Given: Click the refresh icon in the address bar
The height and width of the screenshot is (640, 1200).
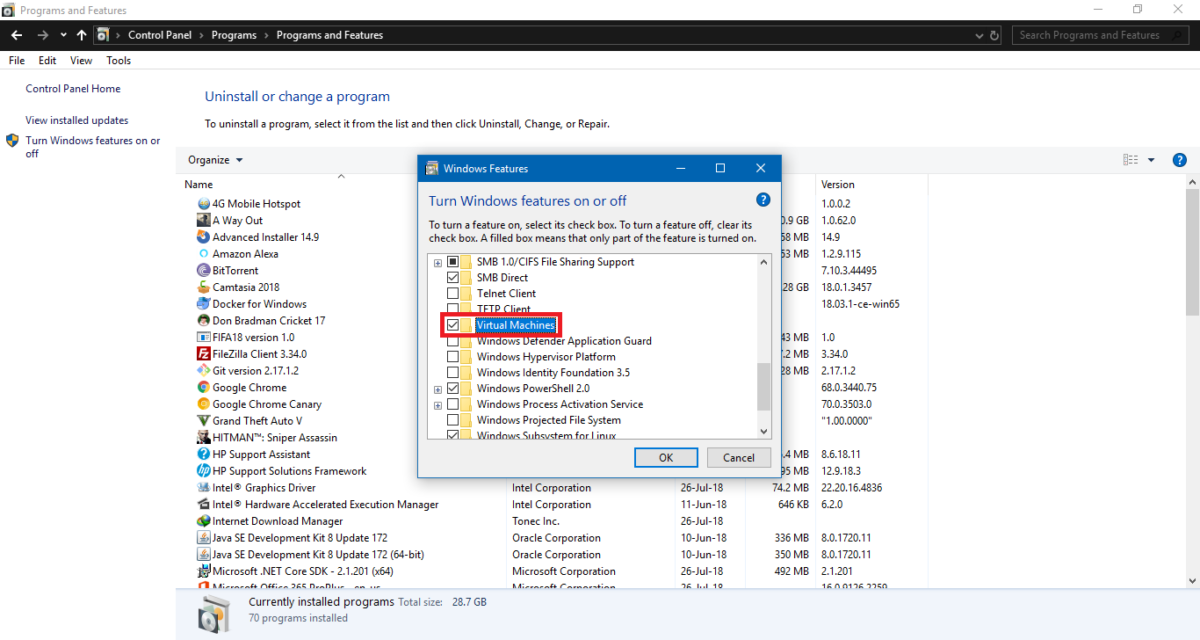Looking at the screenshot, I should pos(994,35).
